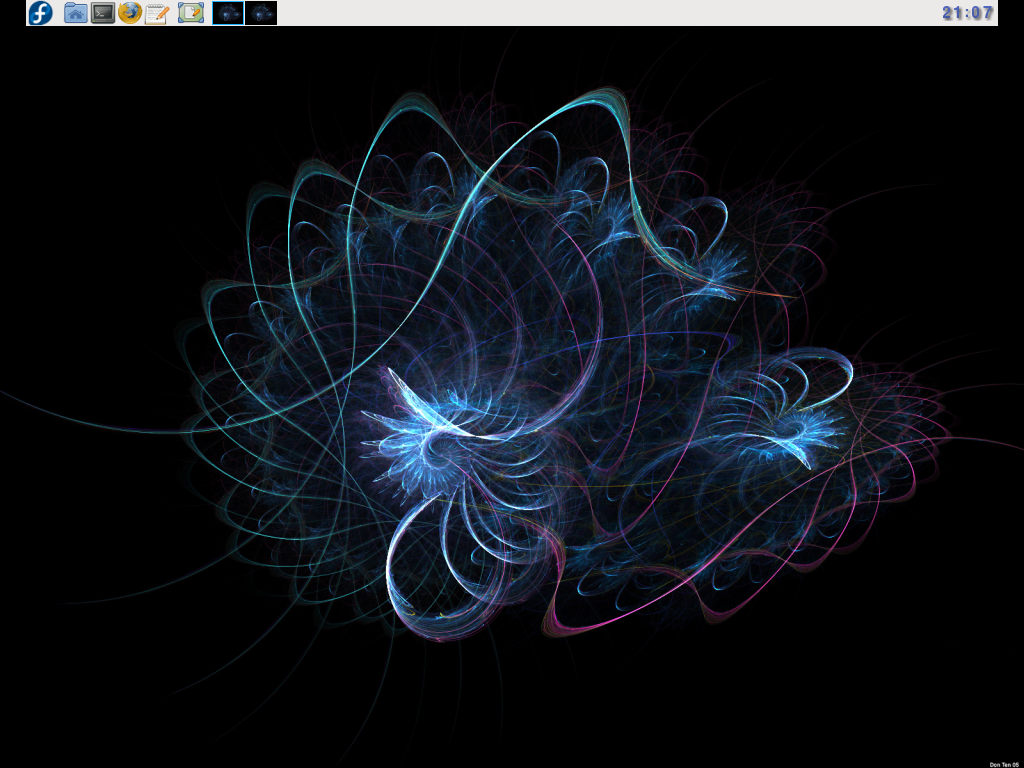Click the blue clock text on the panel
Image resolution: width=1024 pixels, height=768 pixels.
(x=966, y=13)
